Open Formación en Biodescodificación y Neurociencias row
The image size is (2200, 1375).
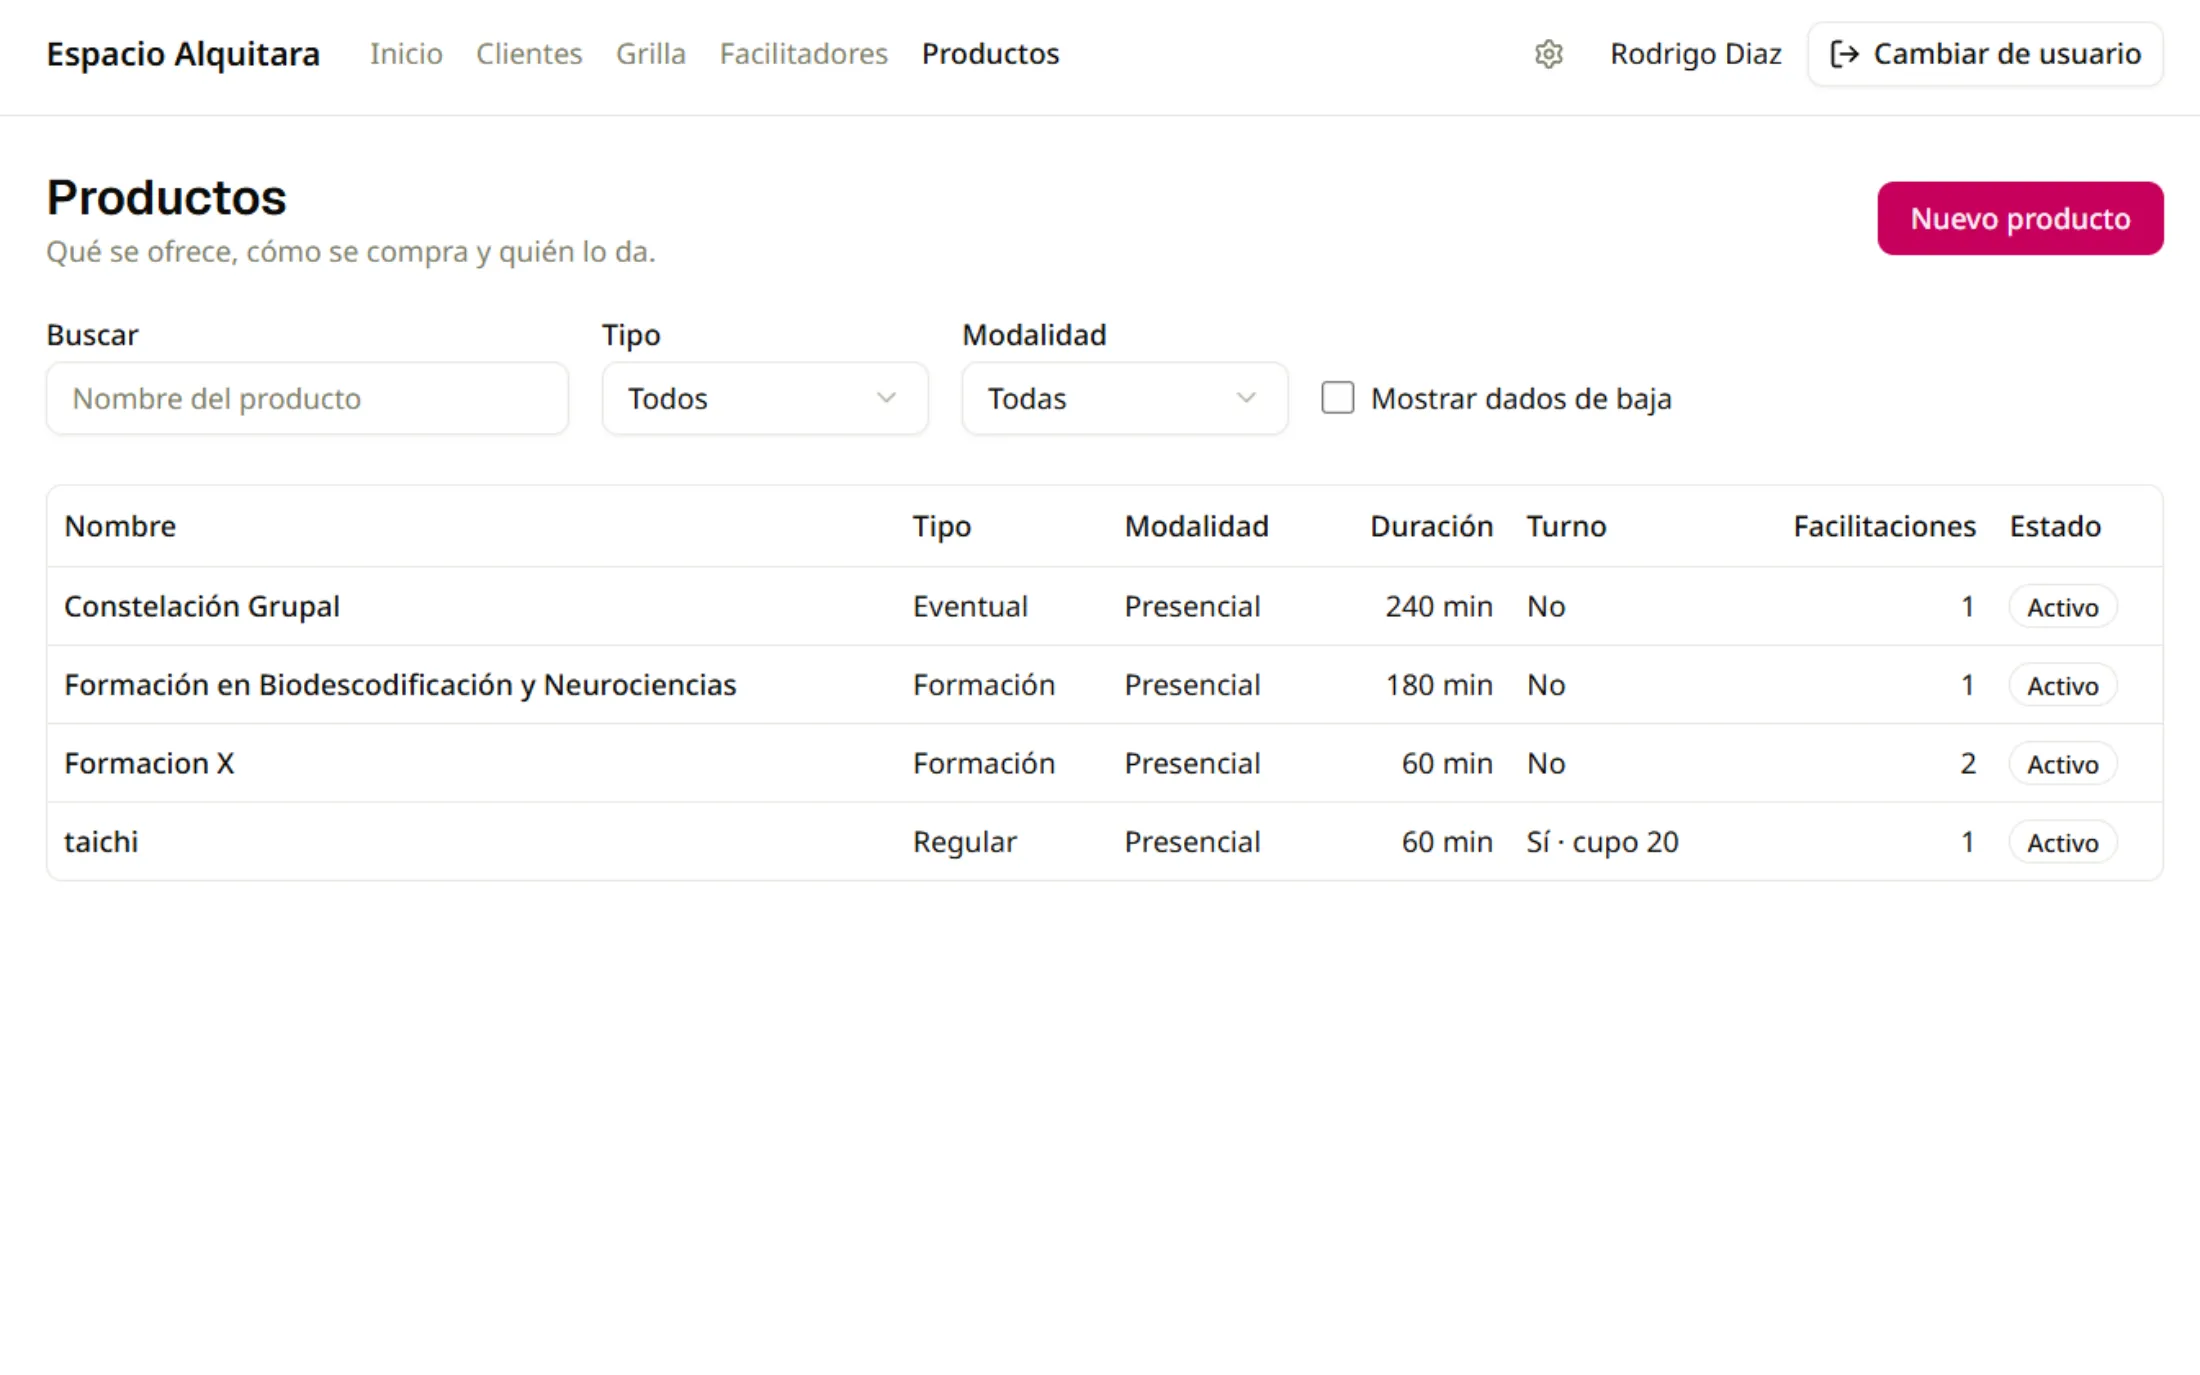[1104, 685]
